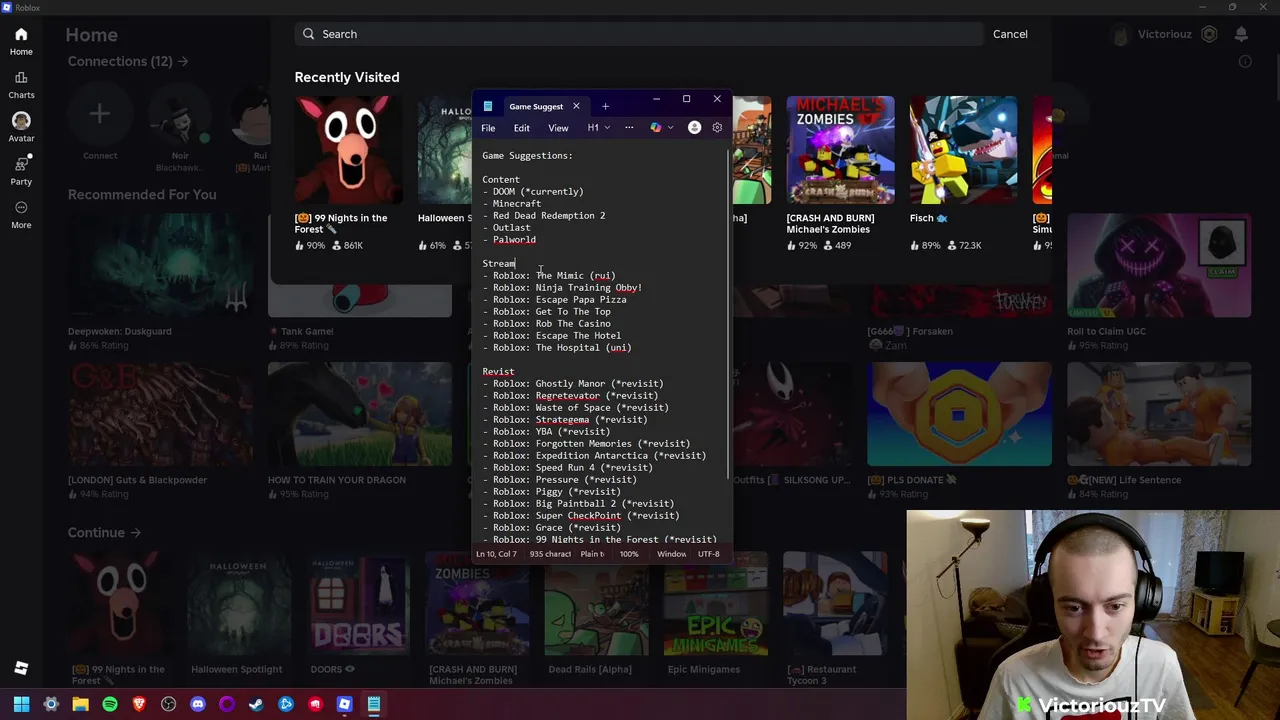Click the 'Red Dead Redemption 2' line
Image resolution: width=1280 pixels, height=720 pixels.
[x=544, y=215]
